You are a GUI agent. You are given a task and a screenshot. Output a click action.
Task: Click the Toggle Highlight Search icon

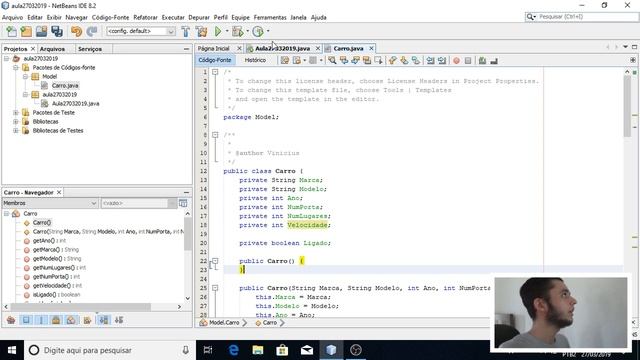coord(367,60)
